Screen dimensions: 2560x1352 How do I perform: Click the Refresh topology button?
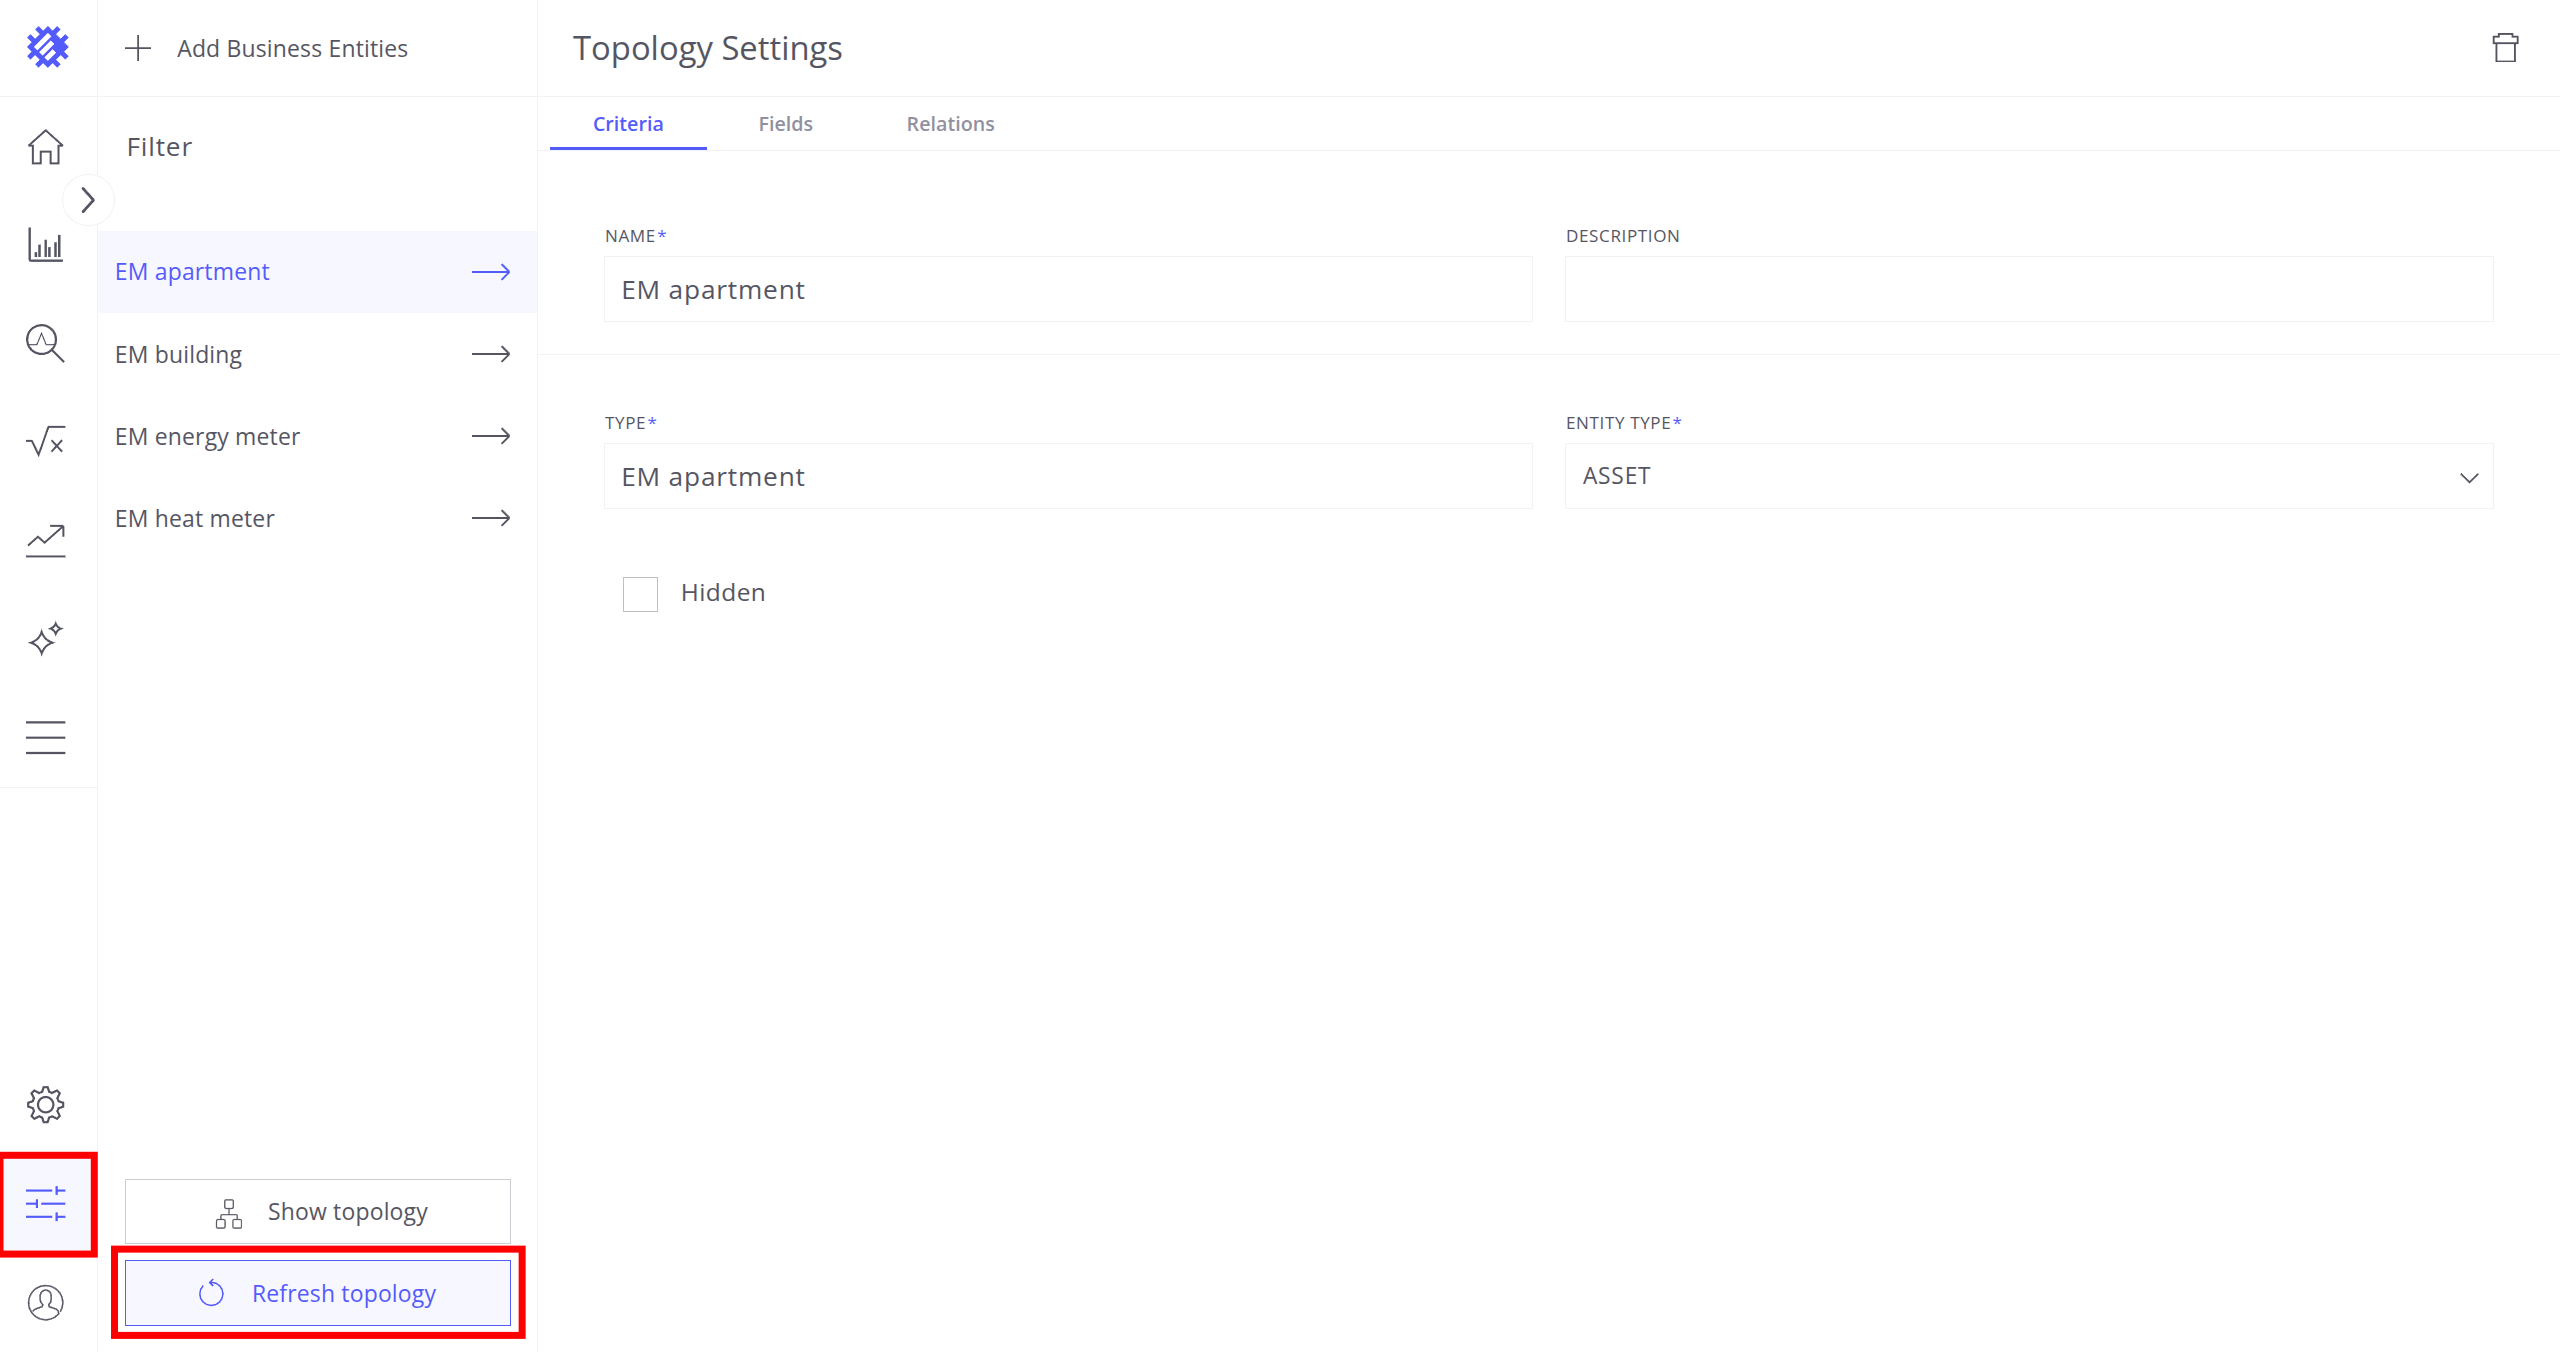point(318,1293)
